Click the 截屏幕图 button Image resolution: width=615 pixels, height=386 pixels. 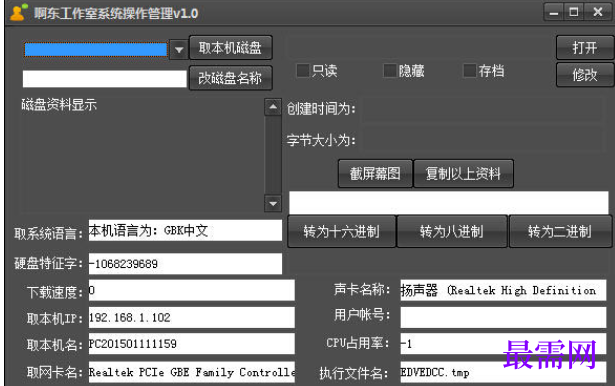[x=375, y=173]
